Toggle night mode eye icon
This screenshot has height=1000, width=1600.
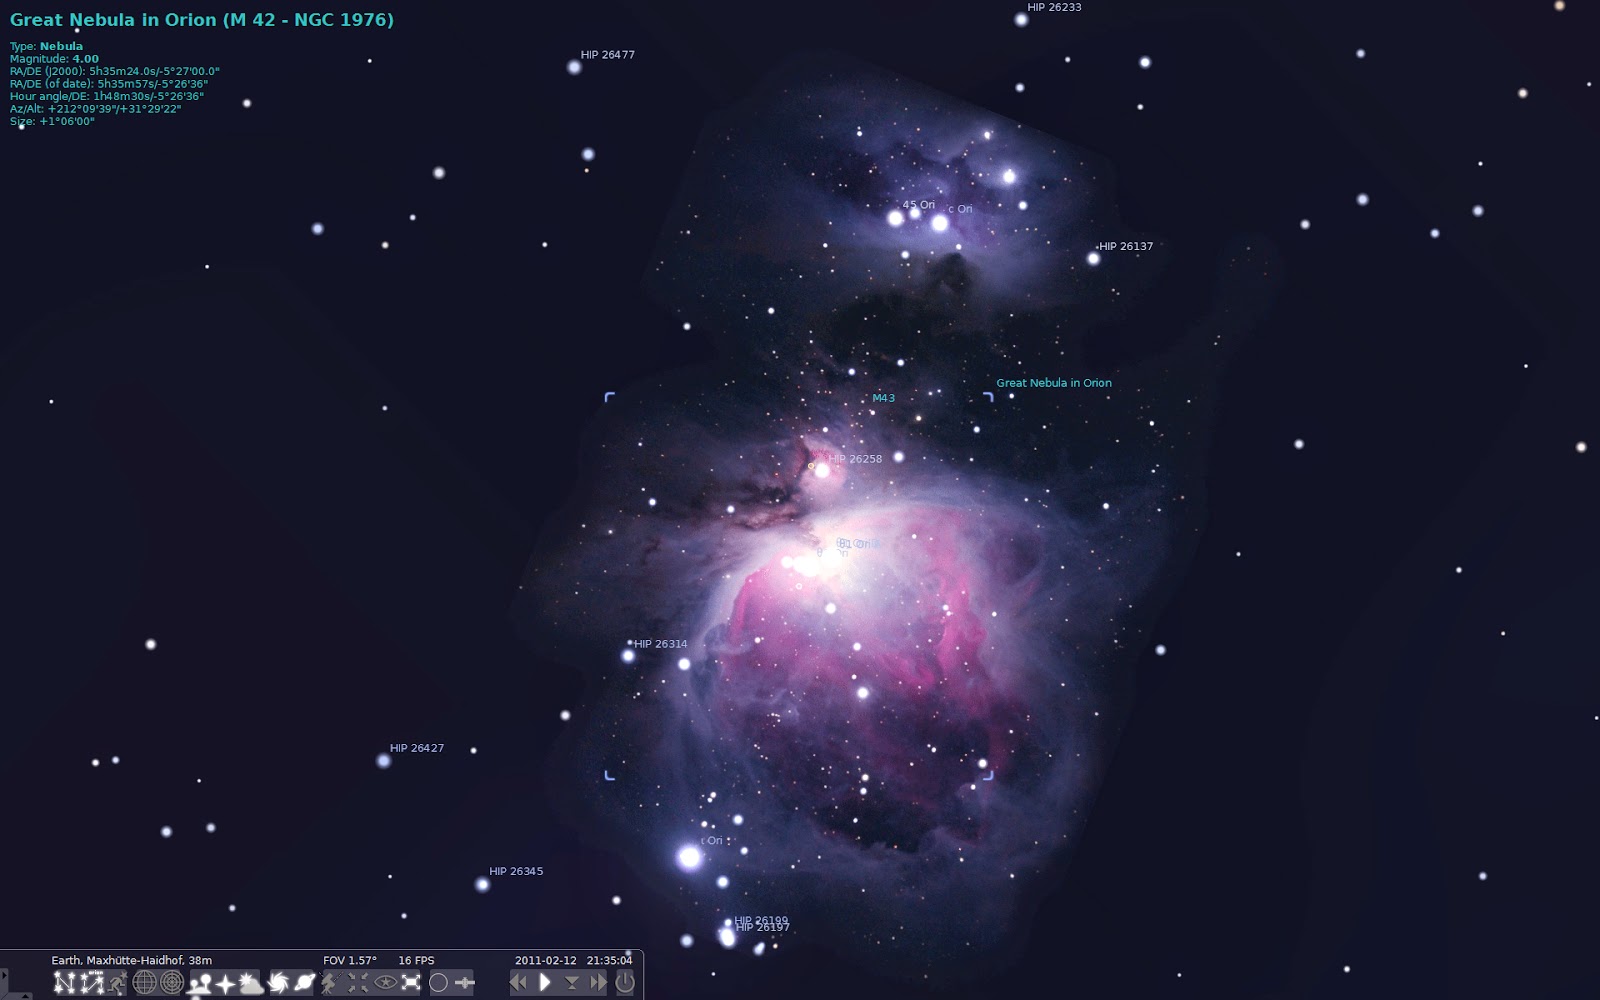tap(385, 983)
